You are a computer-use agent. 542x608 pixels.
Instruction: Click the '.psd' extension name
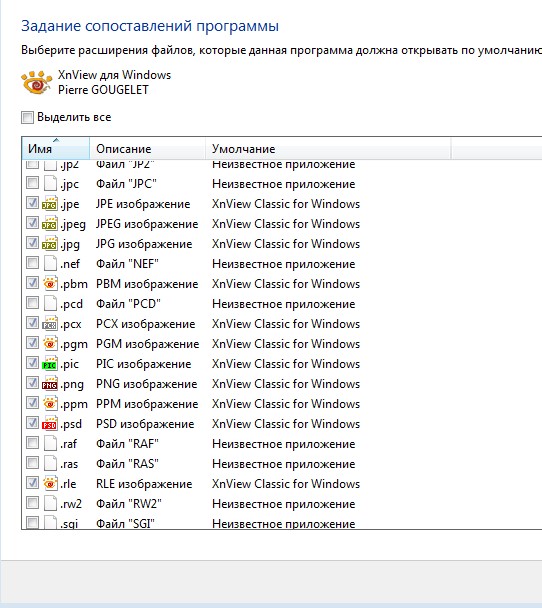pos(71,424)
